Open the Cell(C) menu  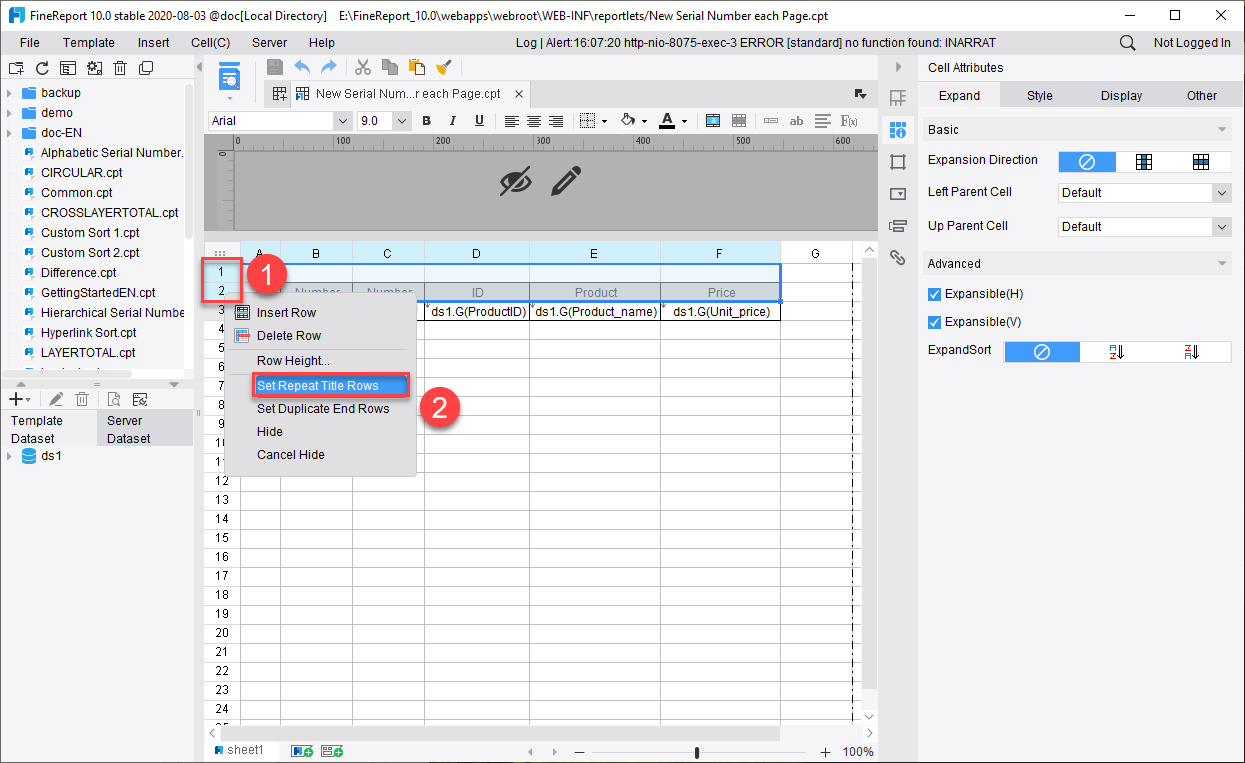pyautogui.click(x=211, y=43)
